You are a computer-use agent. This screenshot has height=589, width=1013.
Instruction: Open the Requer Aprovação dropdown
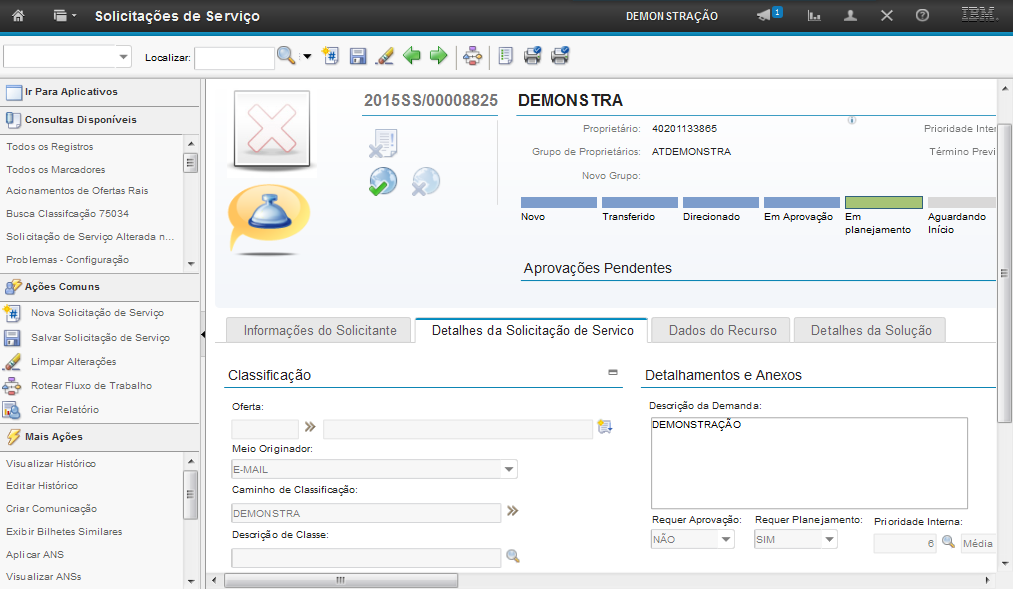click(726, 540)
